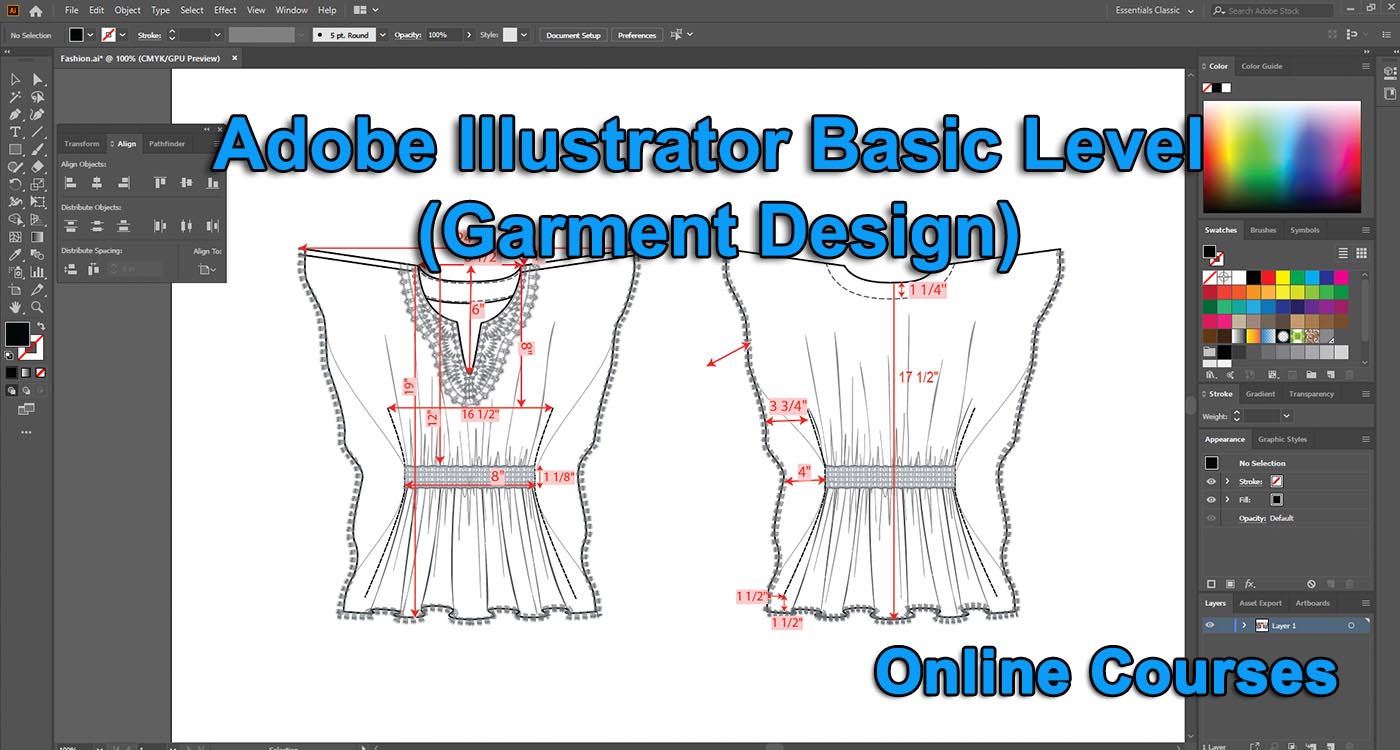
Task: Expand the Fill attribute in Appearance panel
Action: [x=1227, y=499]
